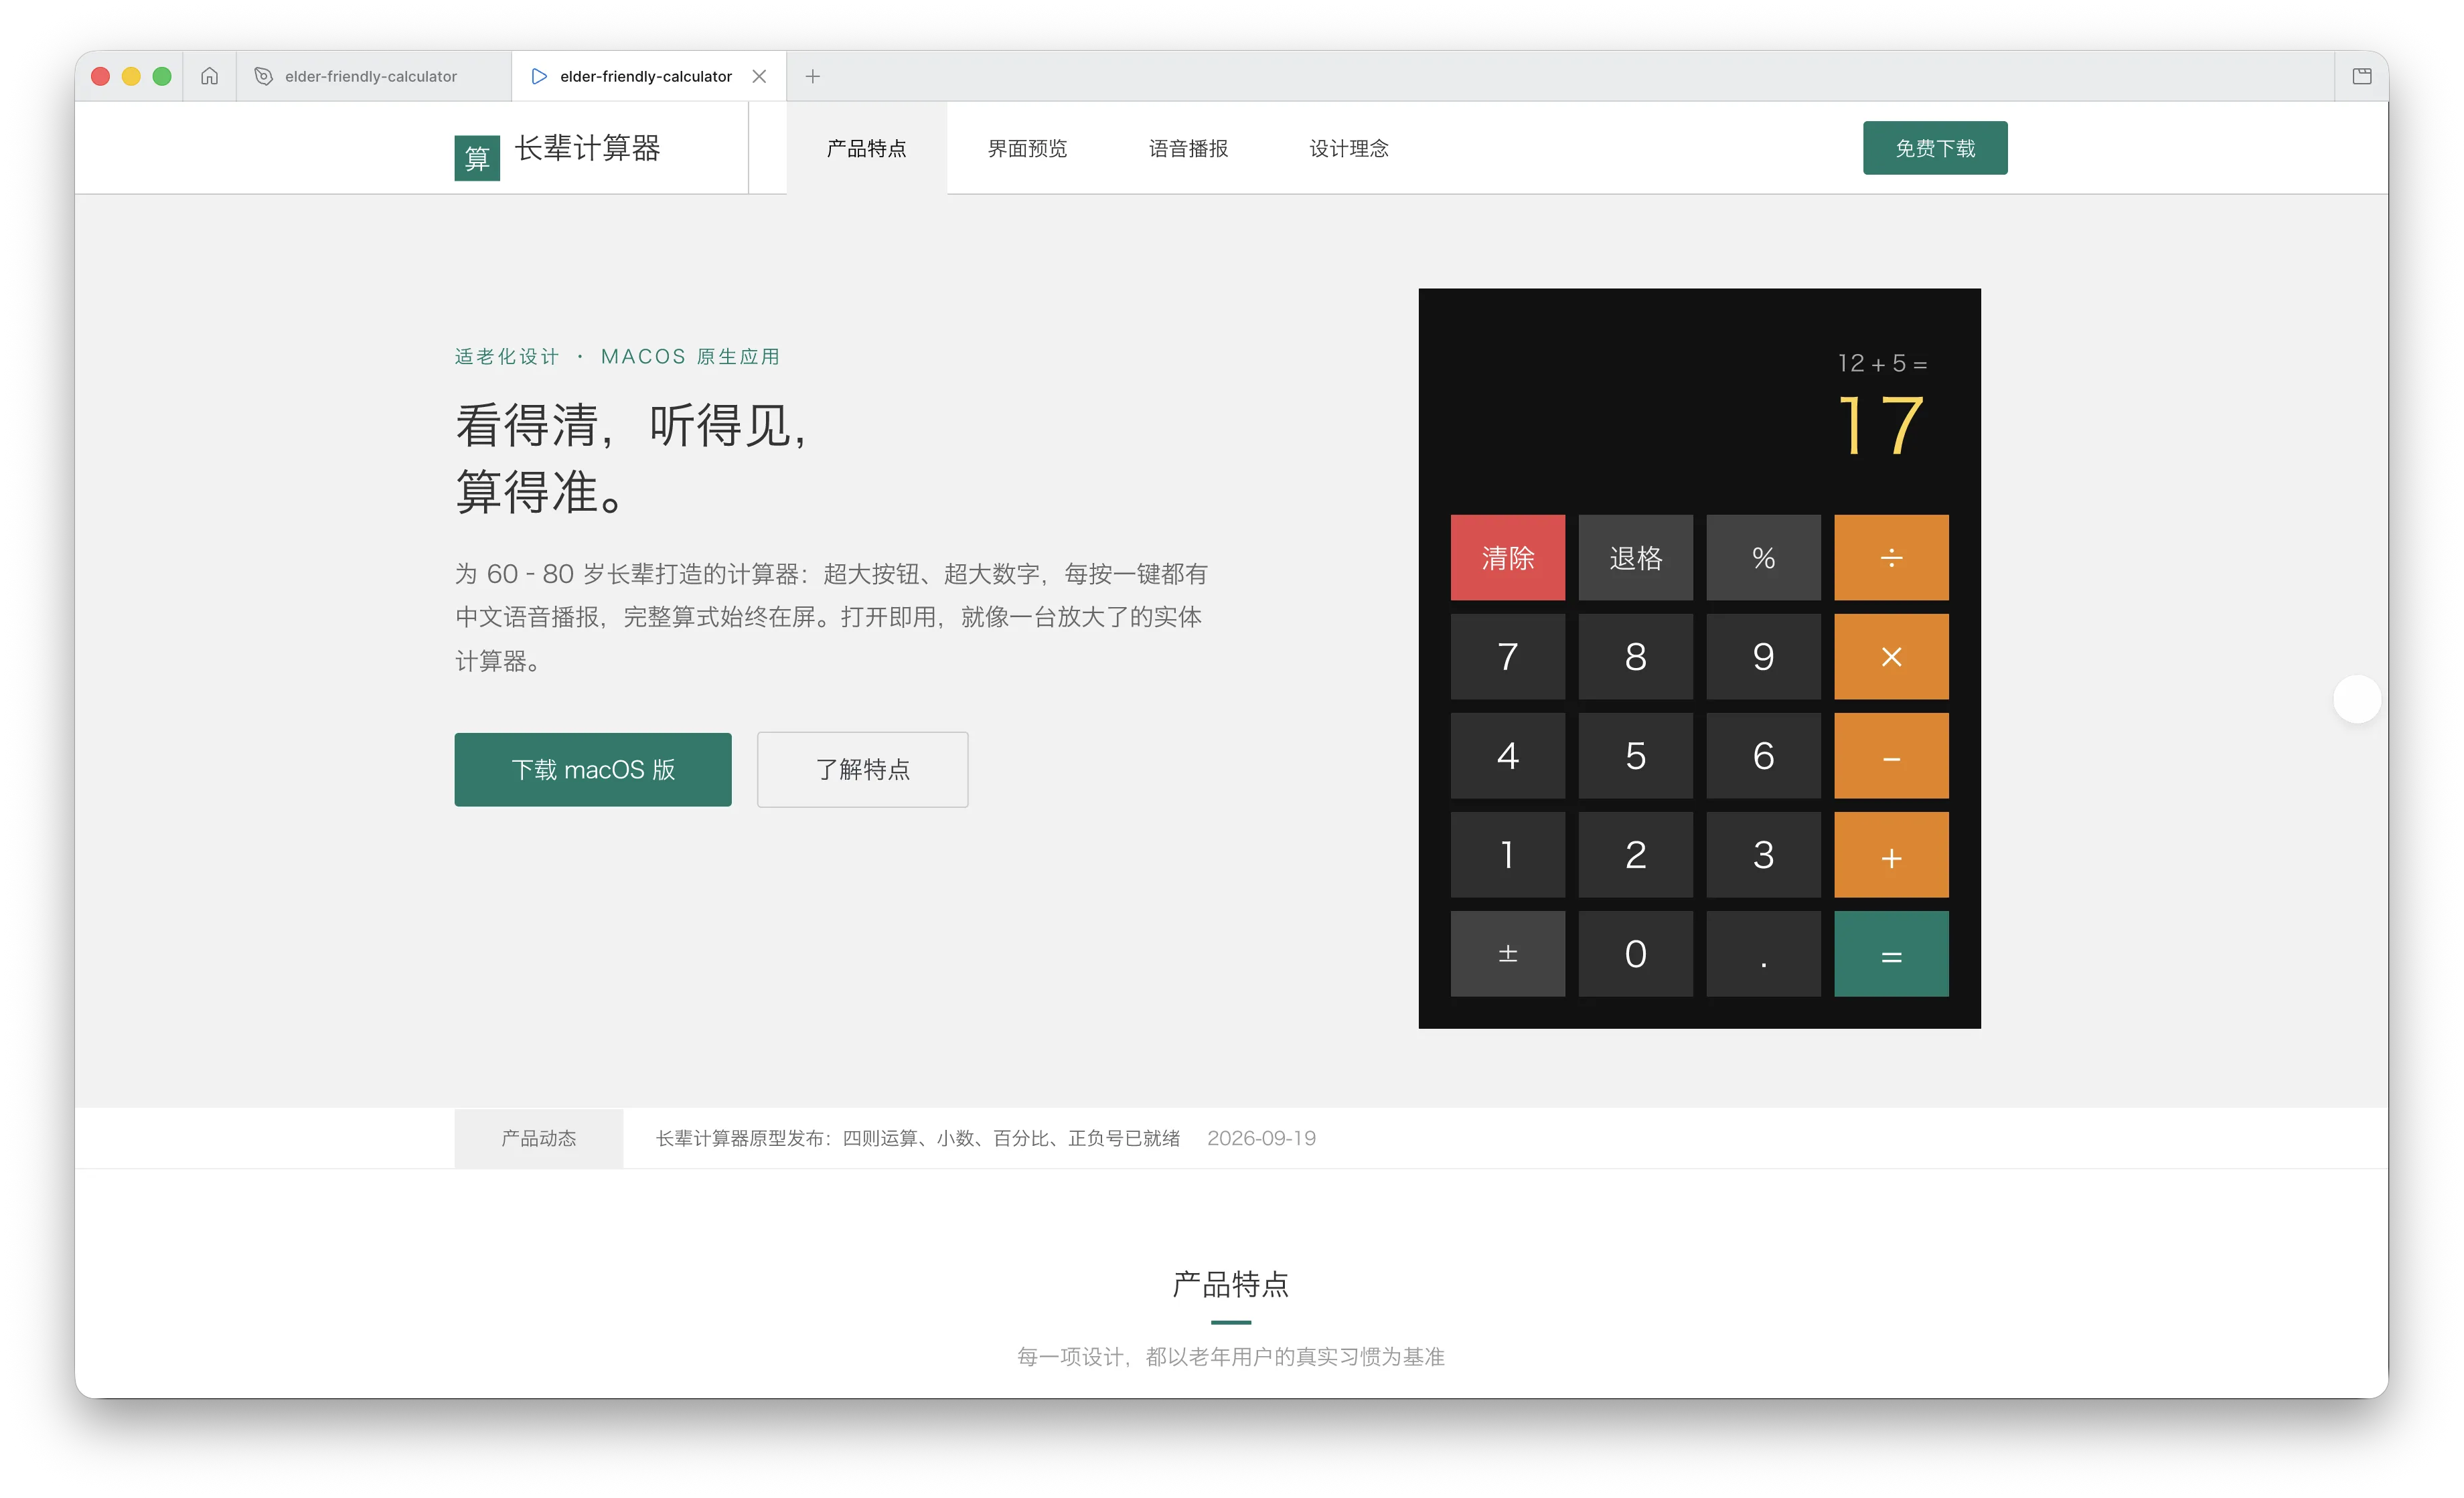Tap the divide operator key
The height and width of the screenshot is (1498, 2464).
coord(1891,557)
